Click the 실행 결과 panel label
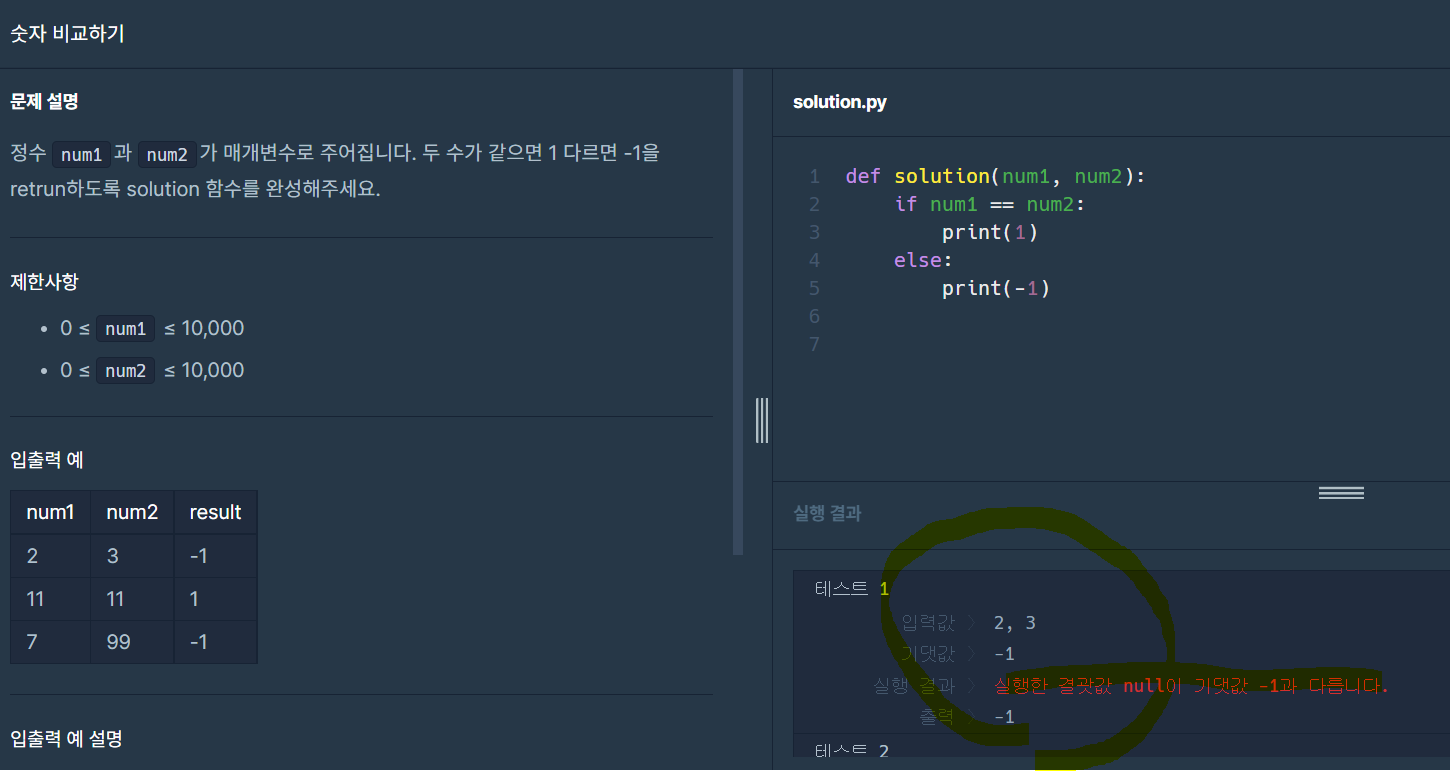This screenshot has height=771, width=1450. (827, 513)
